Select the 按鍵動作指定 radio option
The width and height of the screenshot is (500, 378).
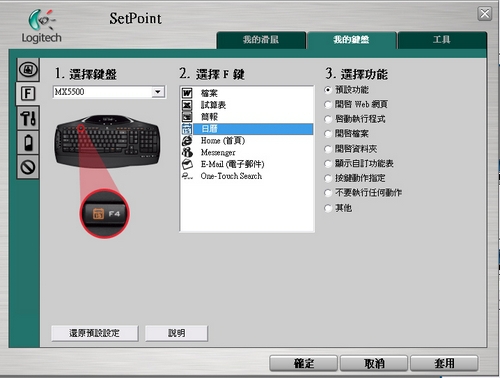(328, 178)
